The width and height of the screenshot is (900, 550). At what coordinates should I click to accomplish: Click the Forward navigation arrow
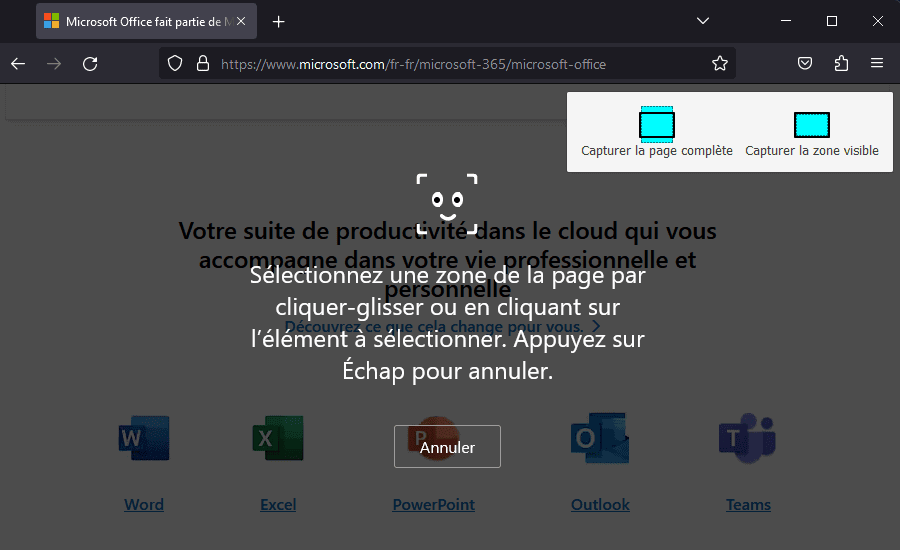click(x=54, y=64)
